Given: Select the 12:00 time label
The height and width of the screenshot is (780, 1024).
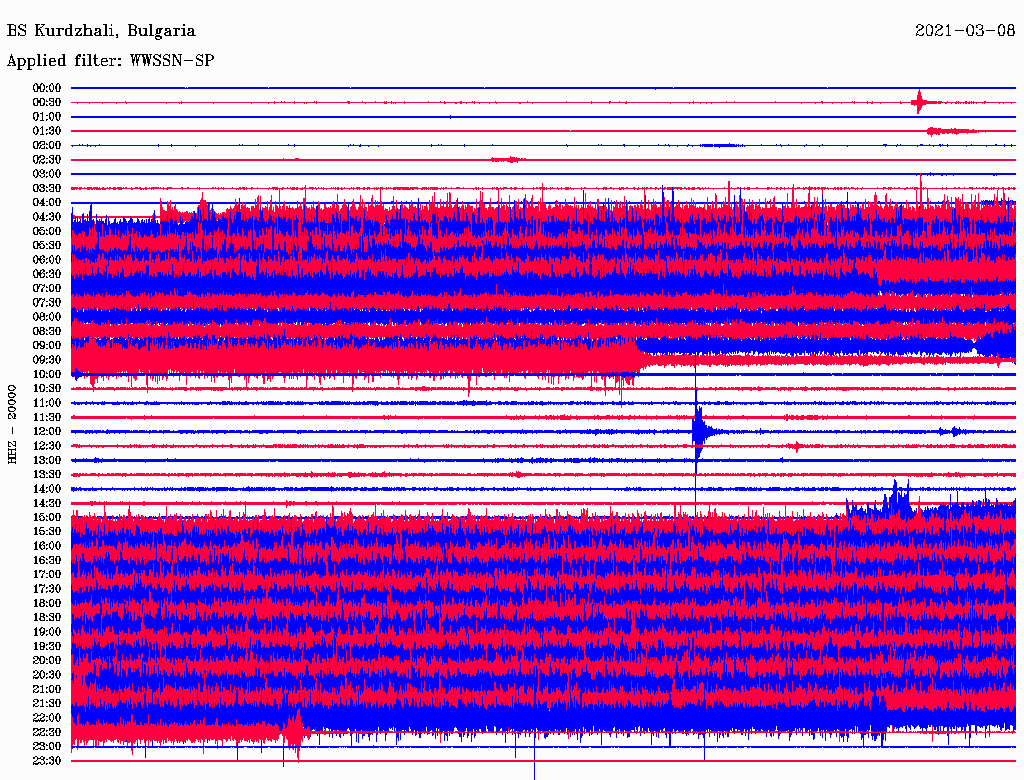Looking at the screenshot, I should click(47, 432).
